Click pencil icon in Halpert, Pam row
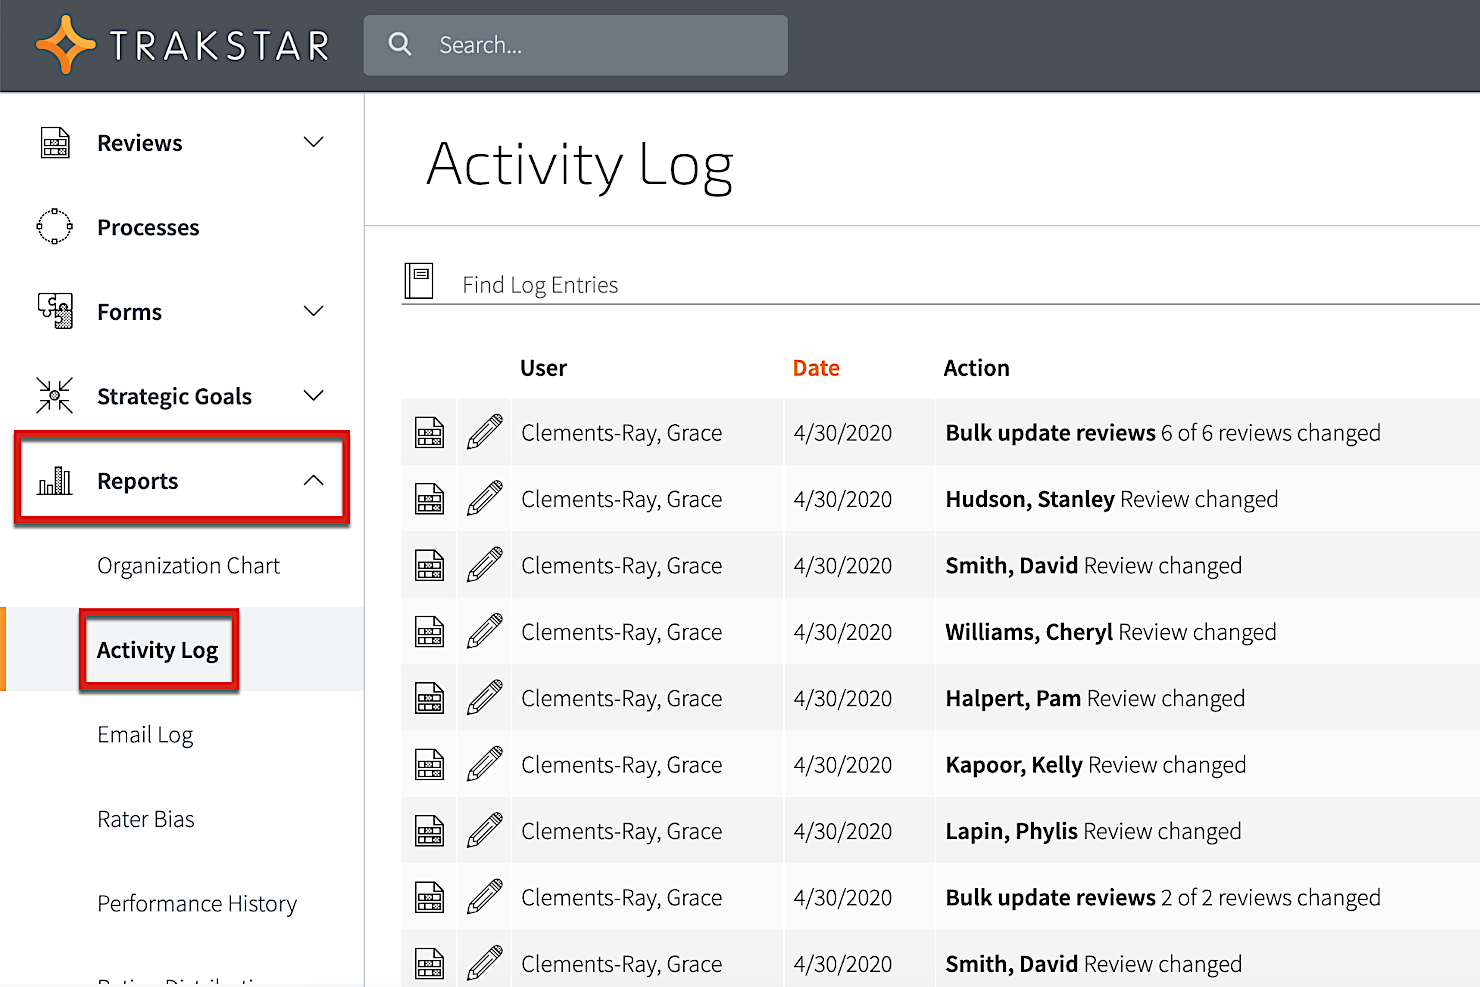 tap(485, 697)
